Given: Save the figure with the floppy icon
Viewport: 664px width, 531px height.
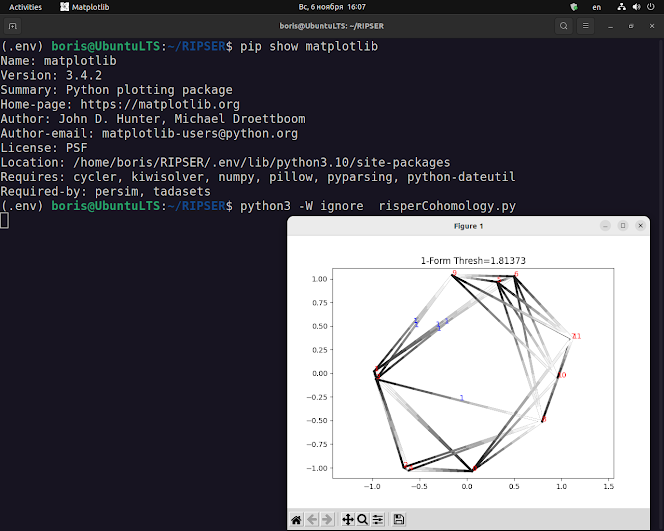Looking at the screenshot, I should [398, 519].
